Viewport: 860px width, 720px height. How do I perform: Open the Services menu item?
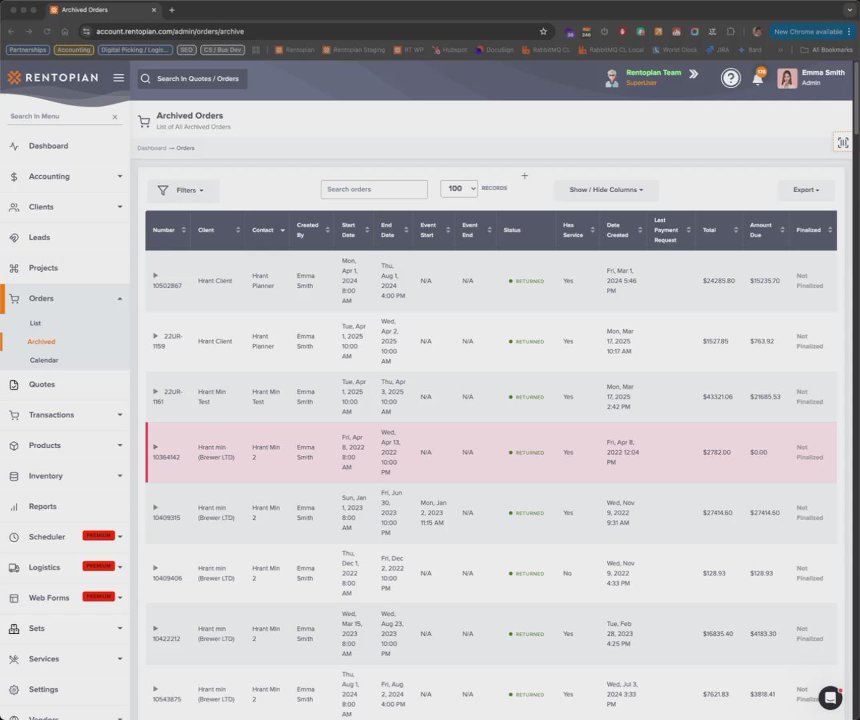pos(65,659)
